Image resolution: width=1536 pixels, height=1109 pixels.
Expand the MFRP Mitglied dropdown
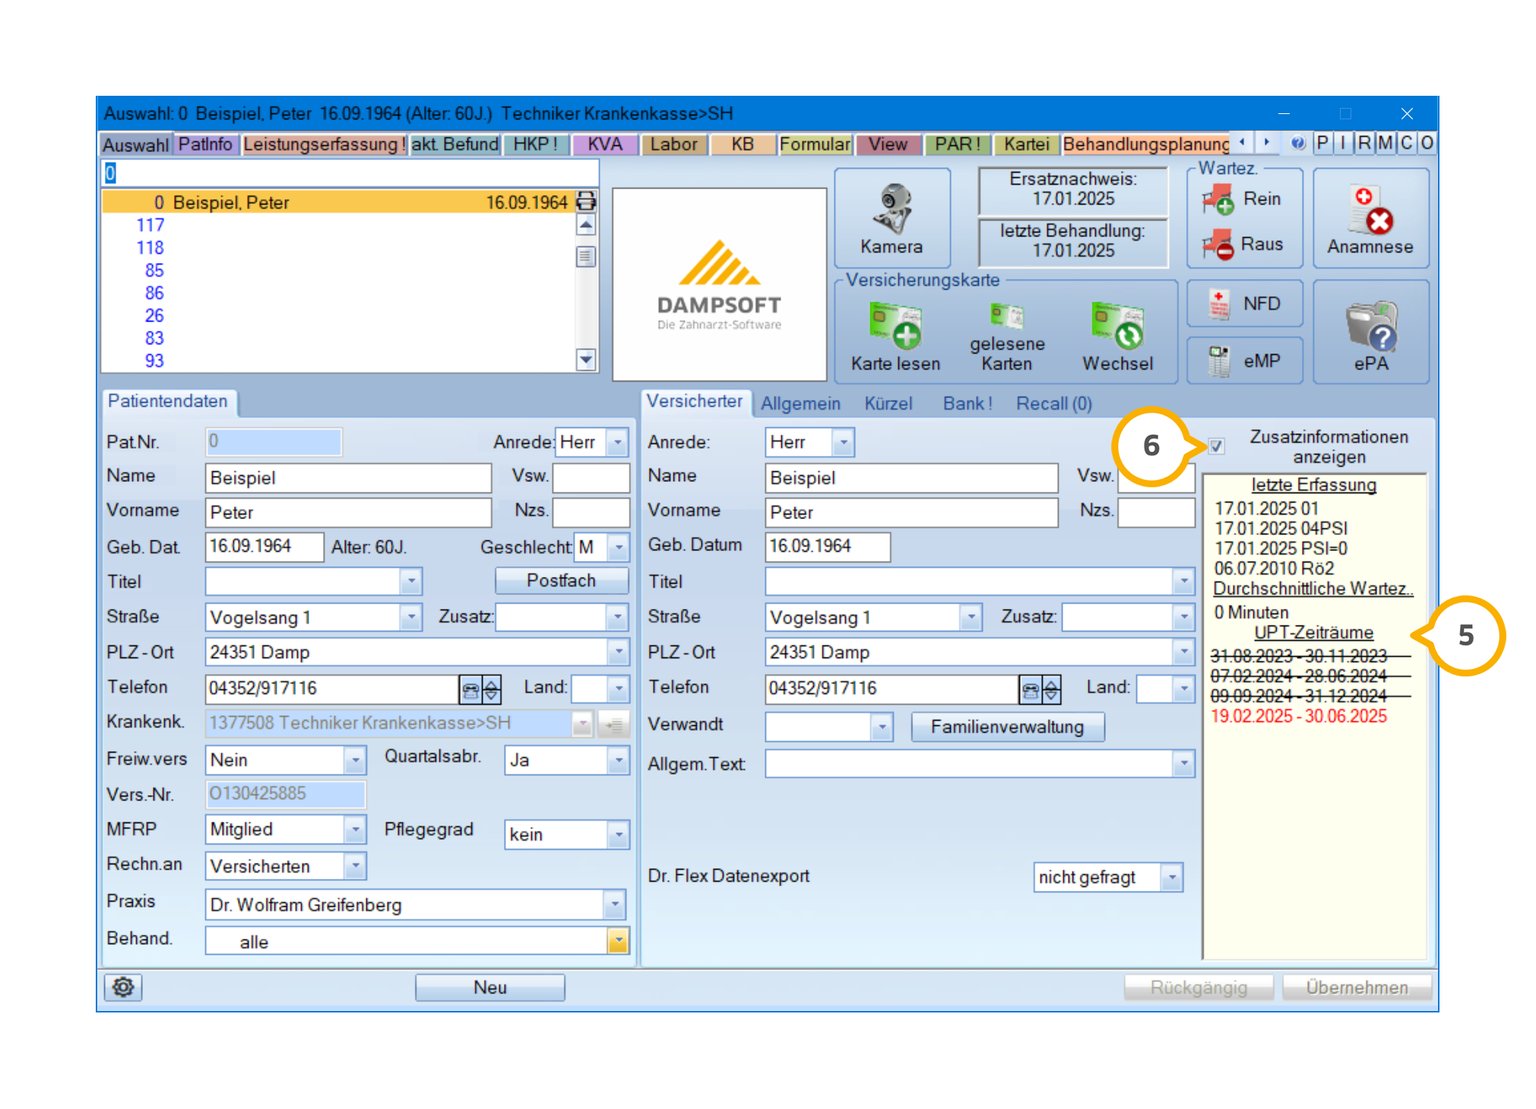tap(355, 829)
